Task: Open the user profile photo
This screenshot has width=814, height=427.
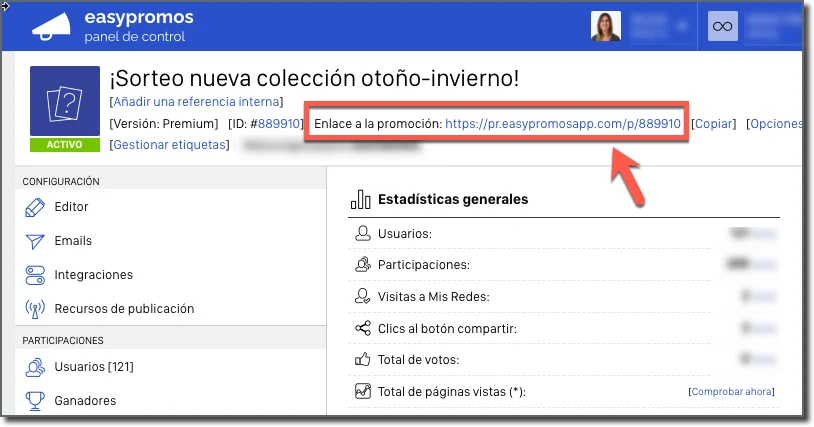Action: 605,26
